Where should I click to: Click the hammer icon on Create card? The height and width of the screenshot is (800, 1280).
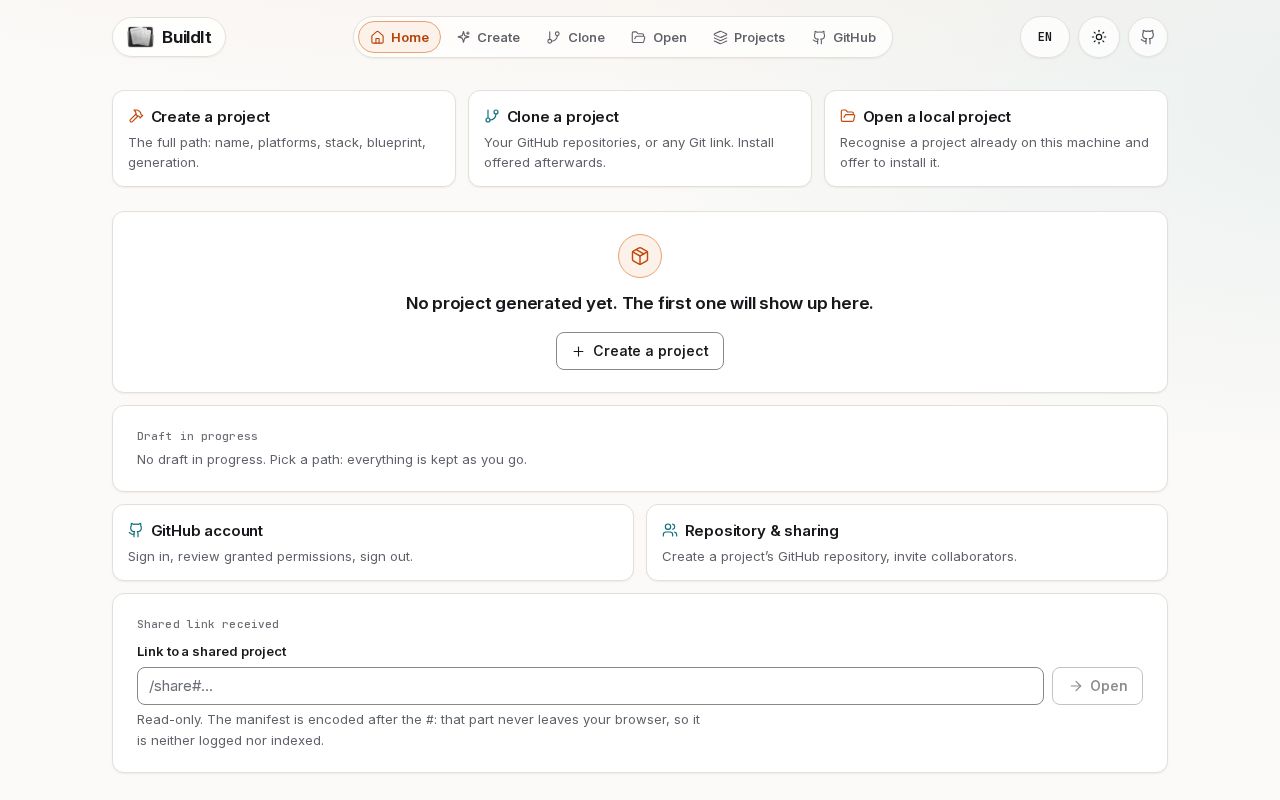point(136,116)
